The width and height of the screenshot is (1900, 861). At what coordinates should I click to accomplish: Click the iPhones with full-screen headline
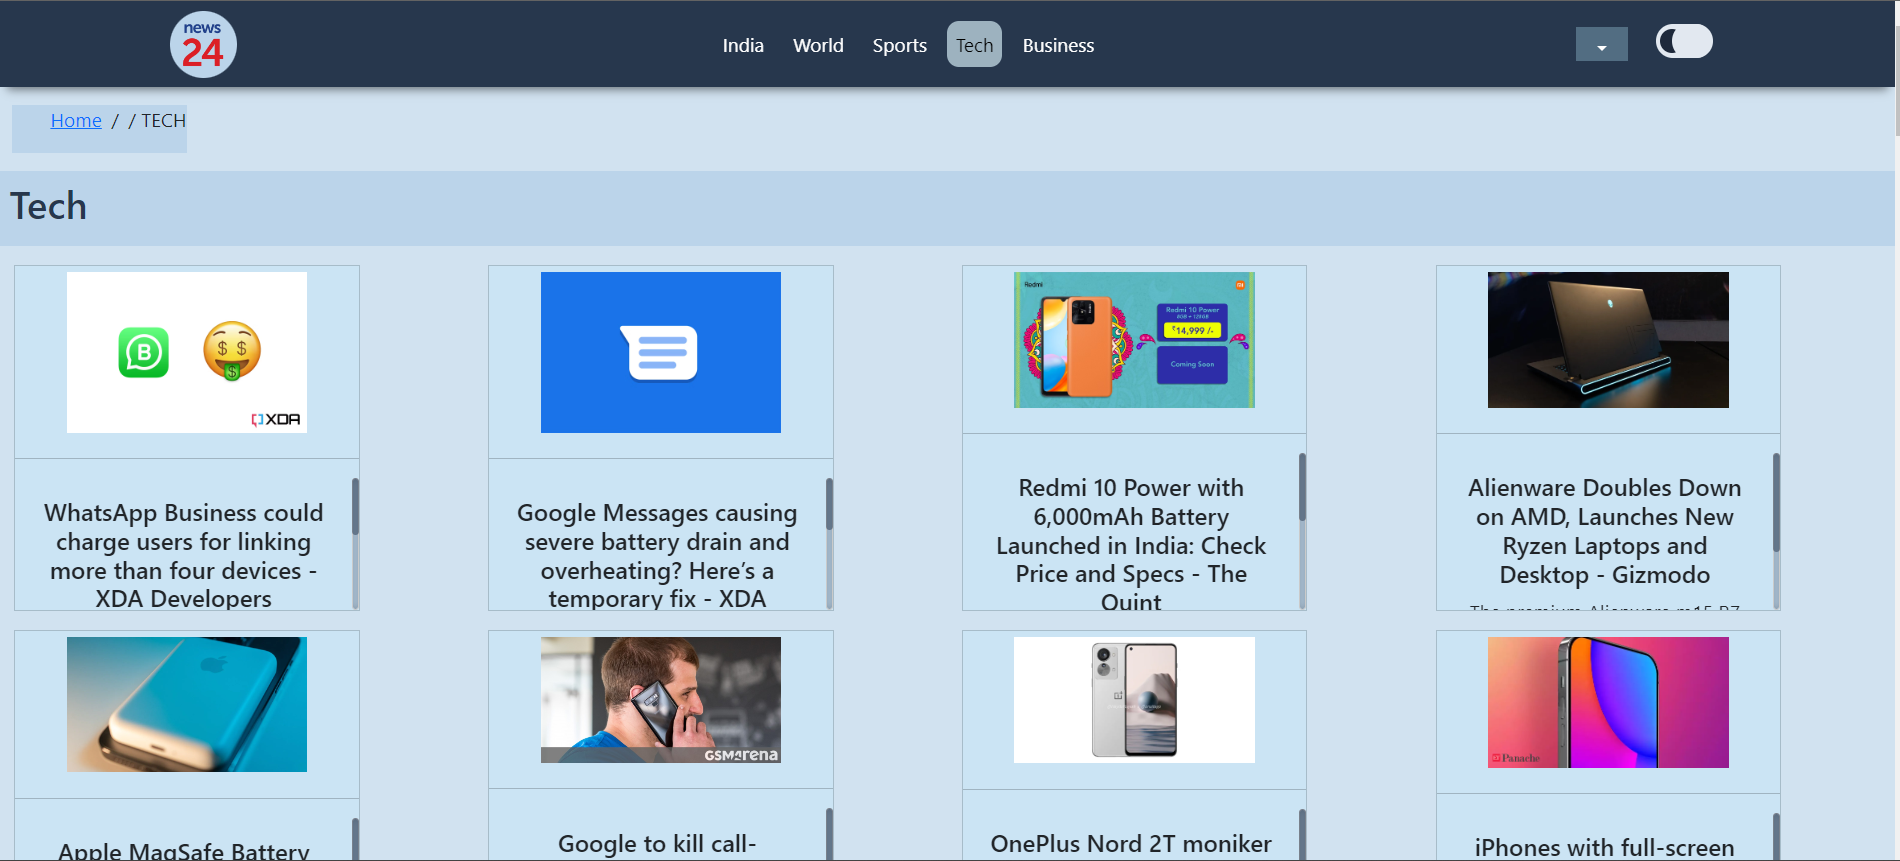[1605, 847]
